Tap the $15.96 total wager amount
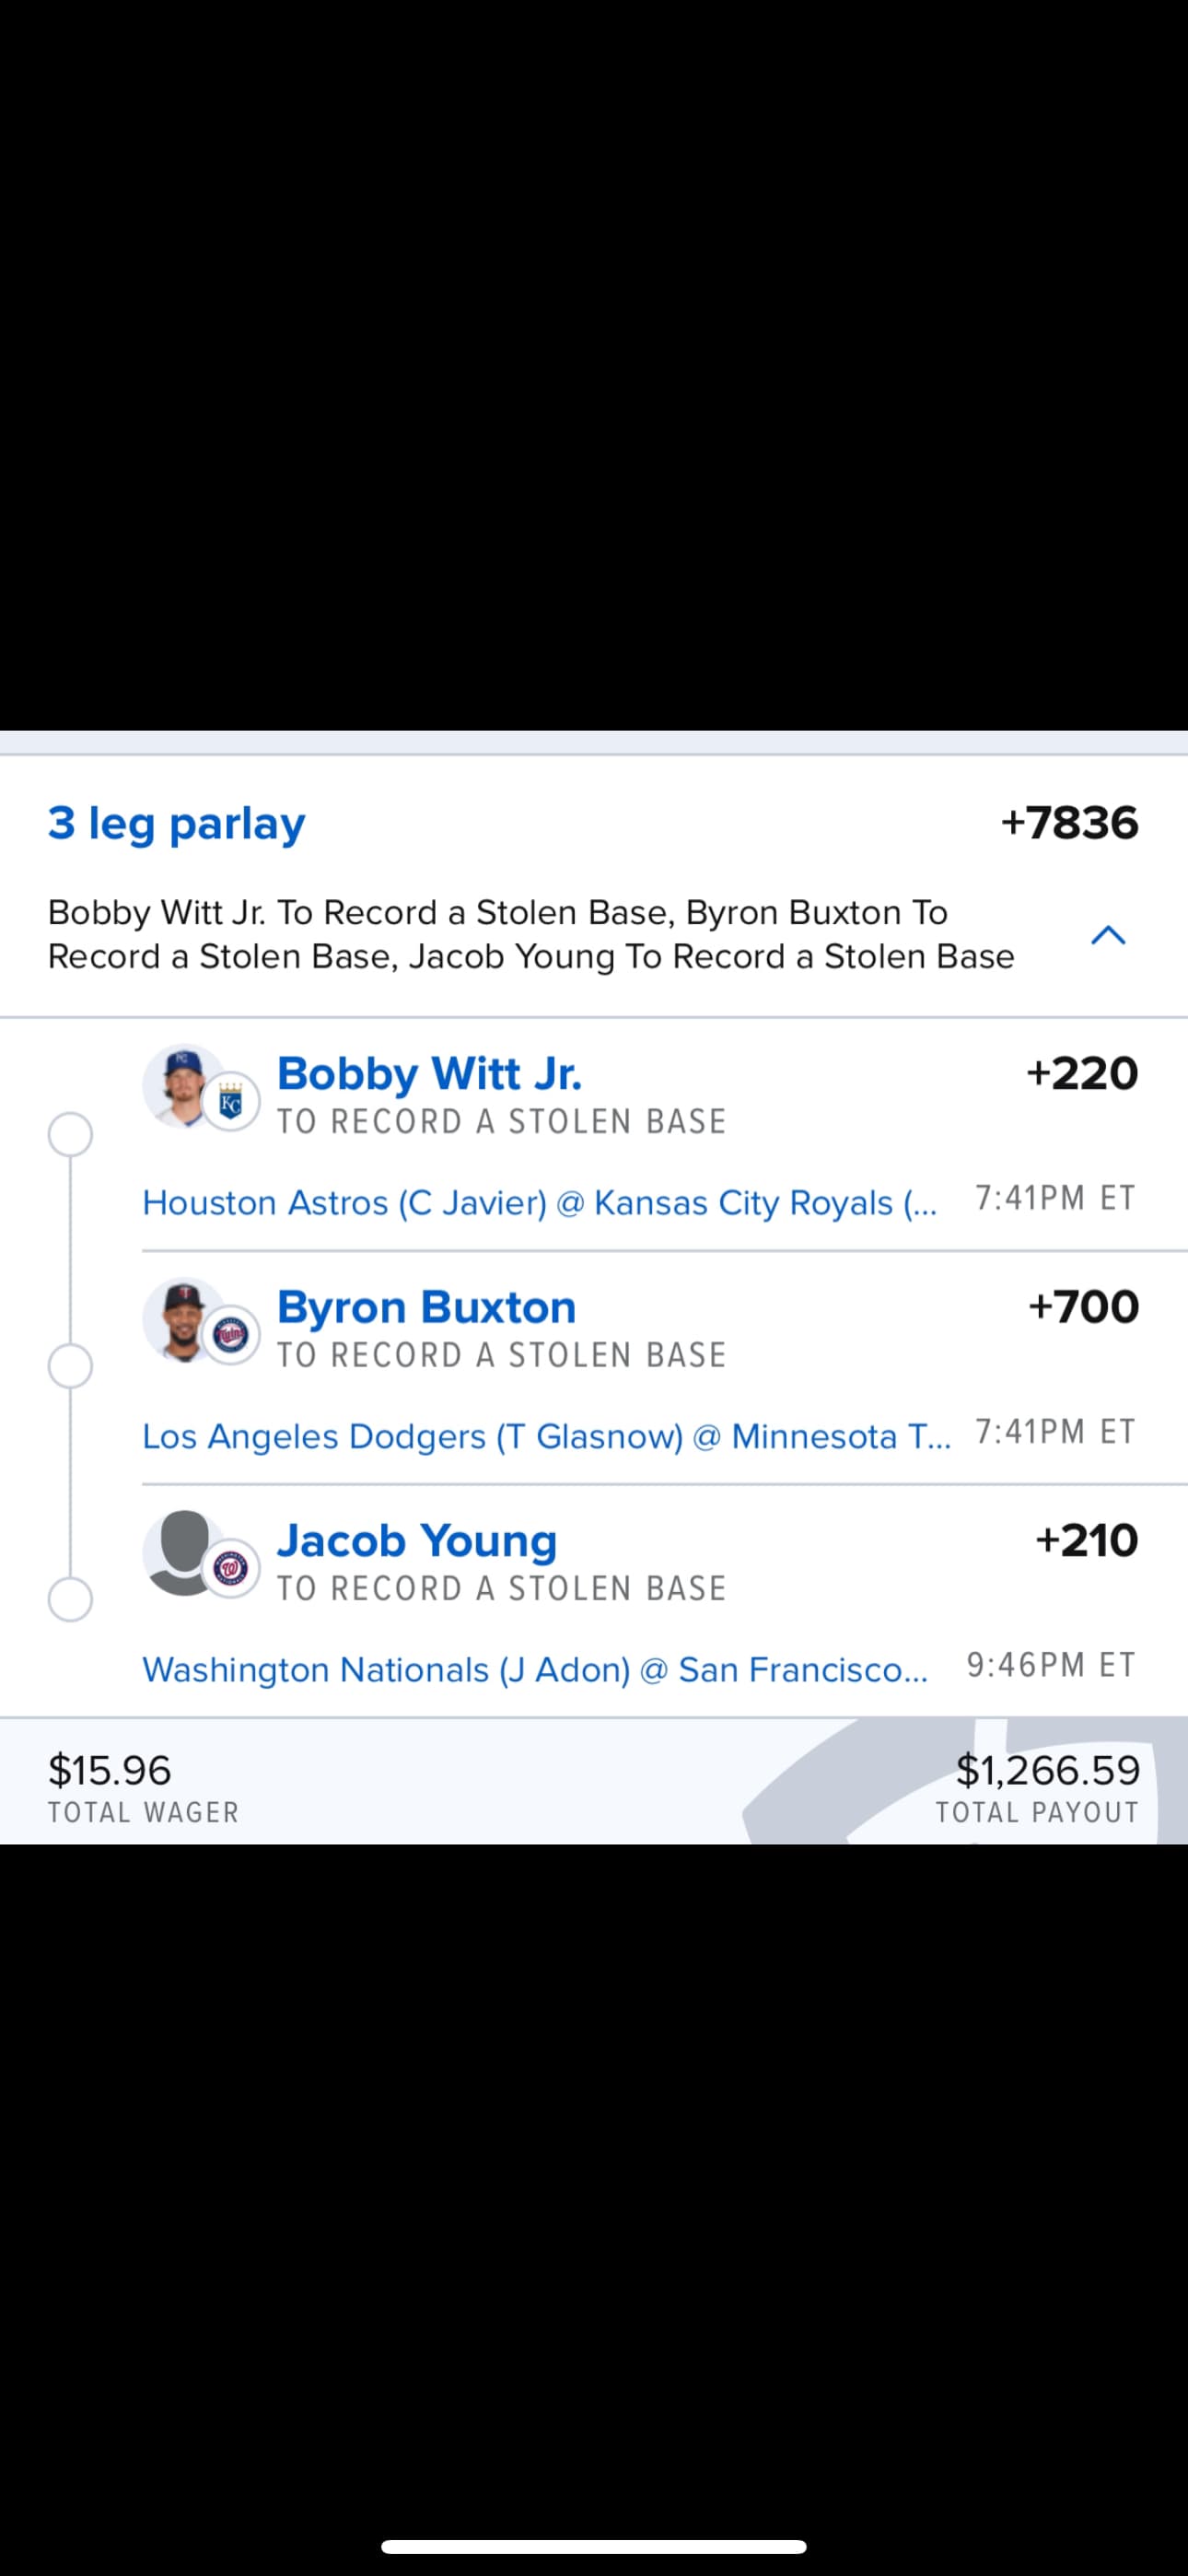 [x=110, y=1770]
